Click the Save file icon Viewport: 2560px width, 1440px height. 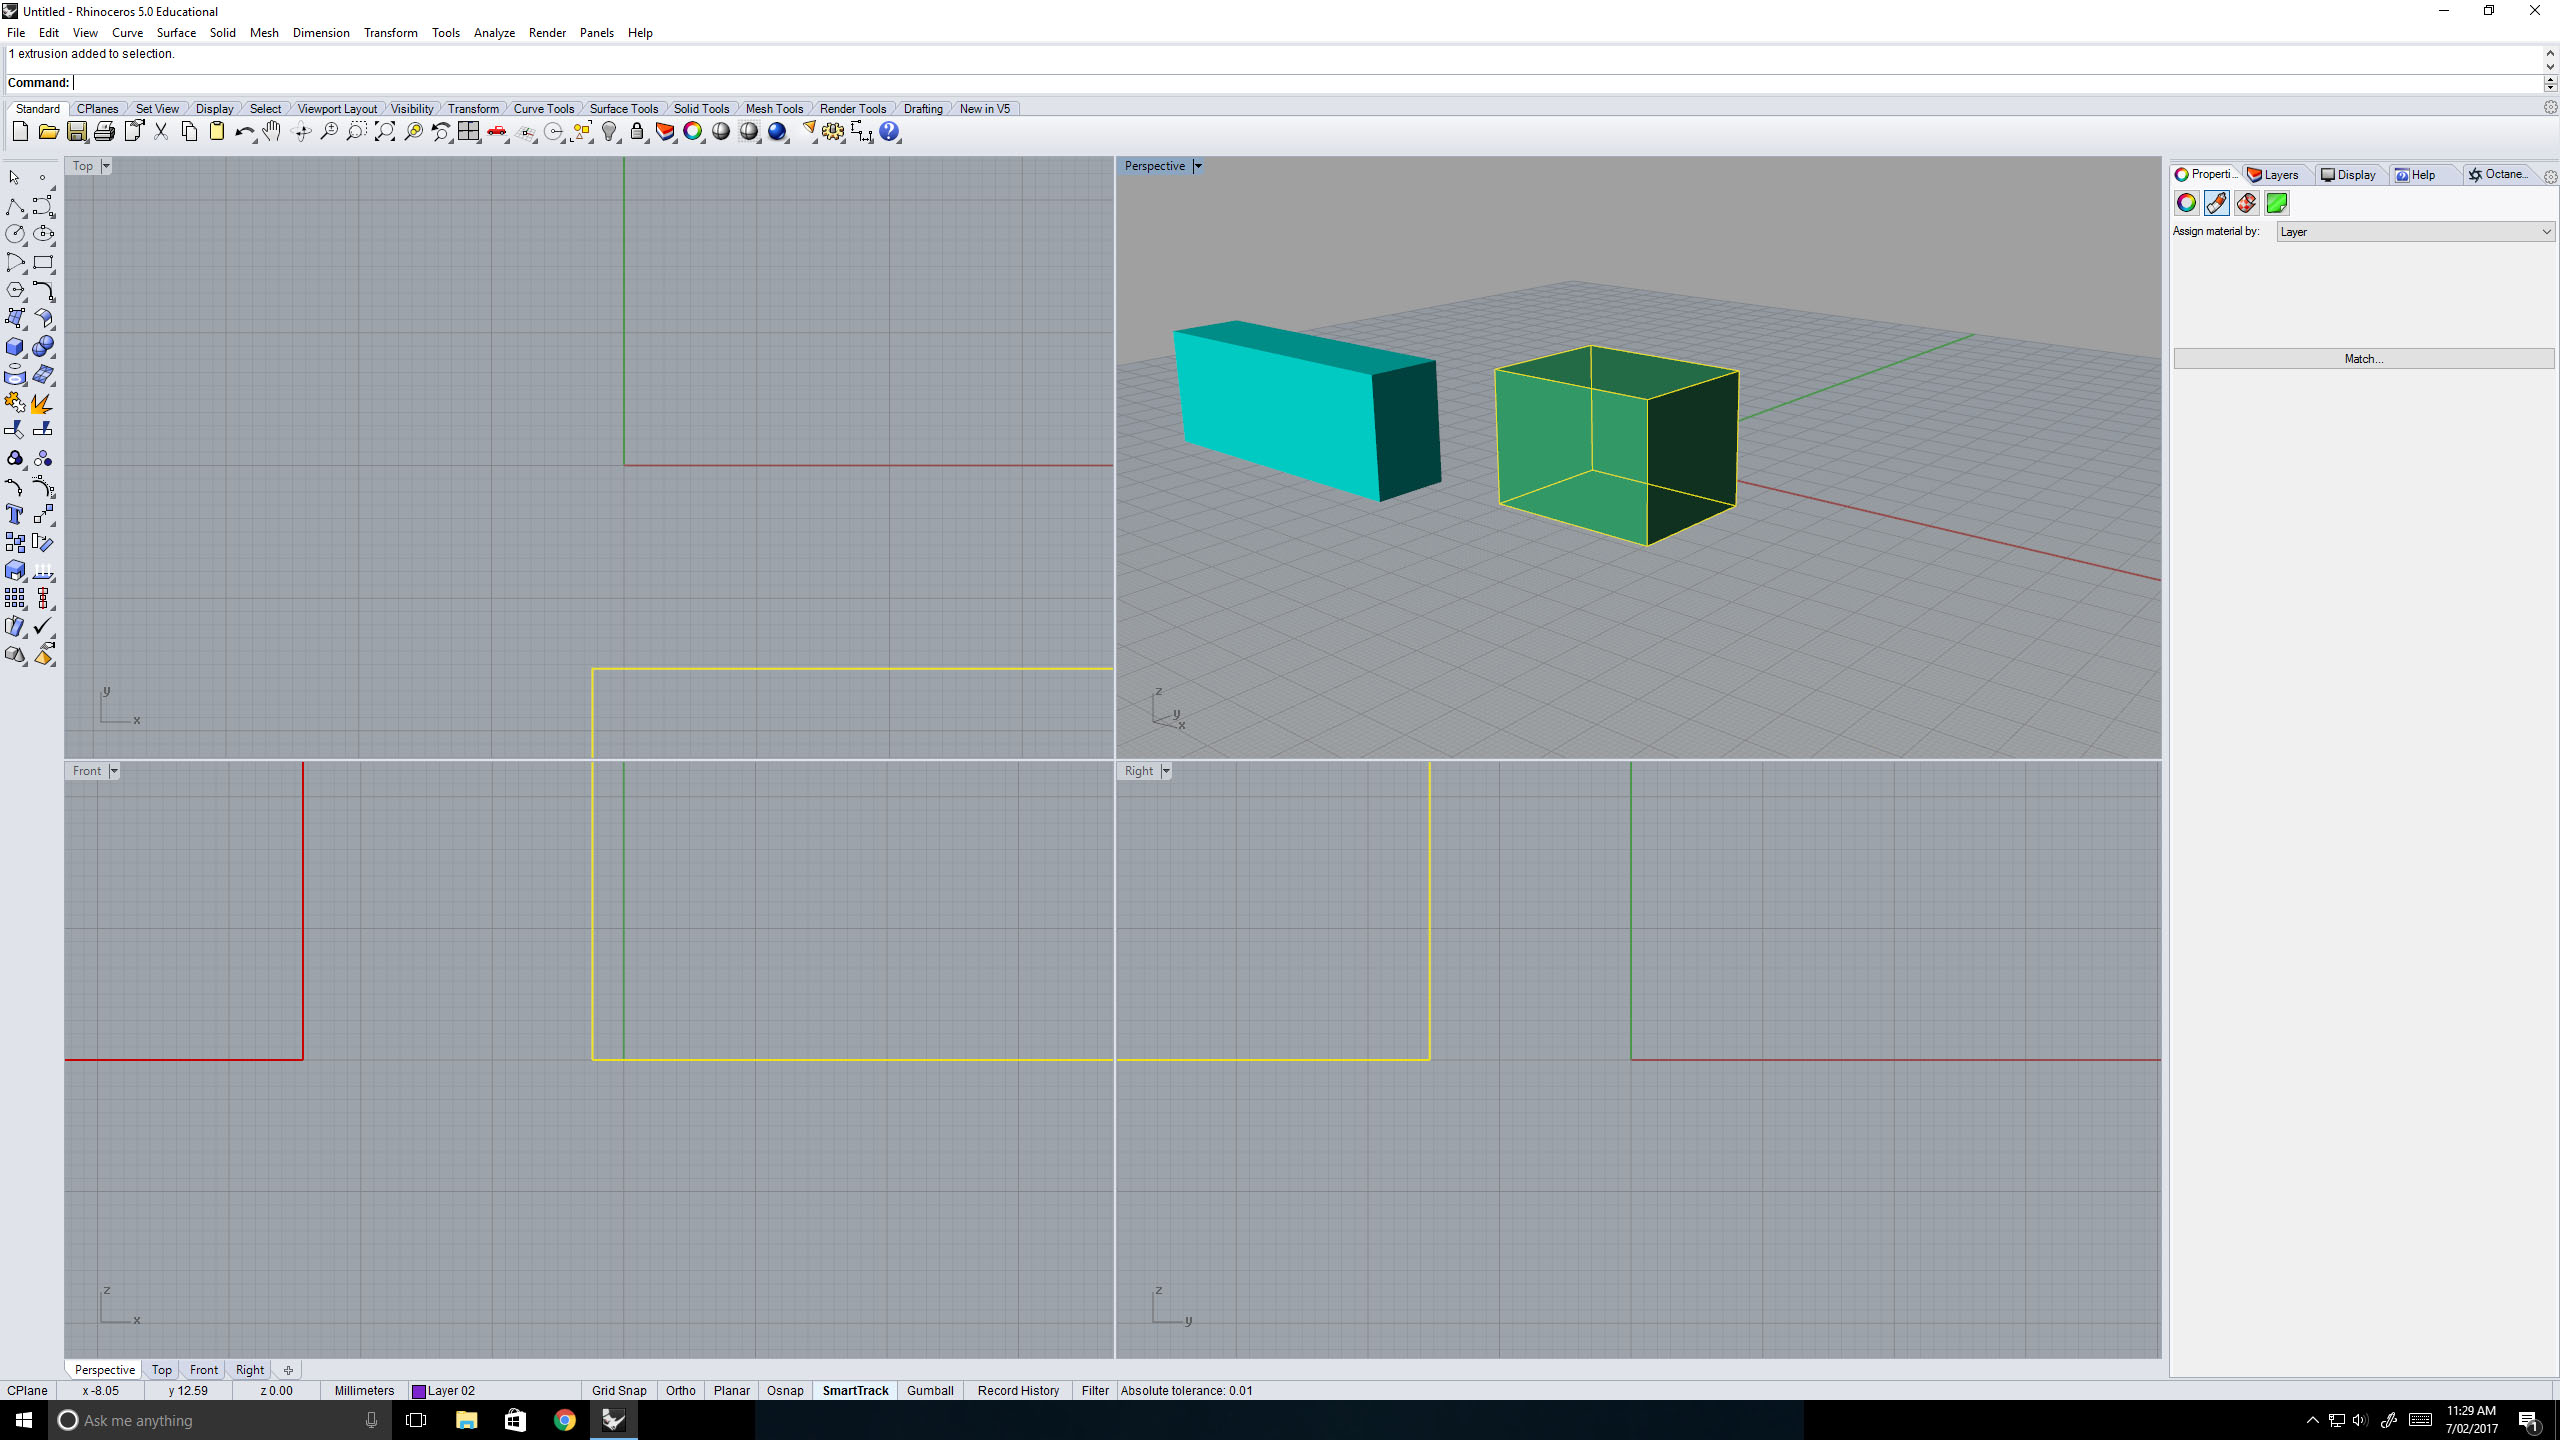76,132
